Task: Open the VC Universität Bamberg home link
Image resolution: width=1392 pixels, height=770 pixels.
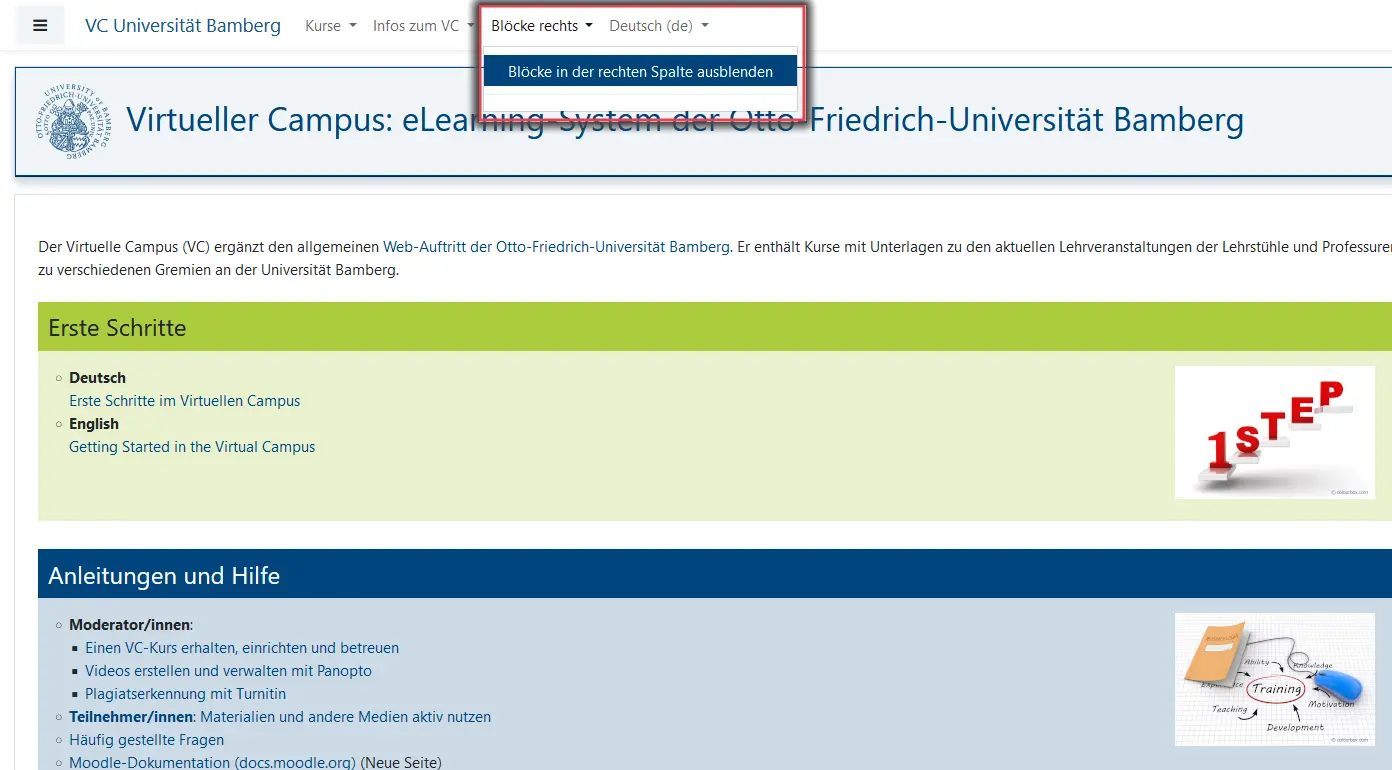Action: tap(183, 26)
